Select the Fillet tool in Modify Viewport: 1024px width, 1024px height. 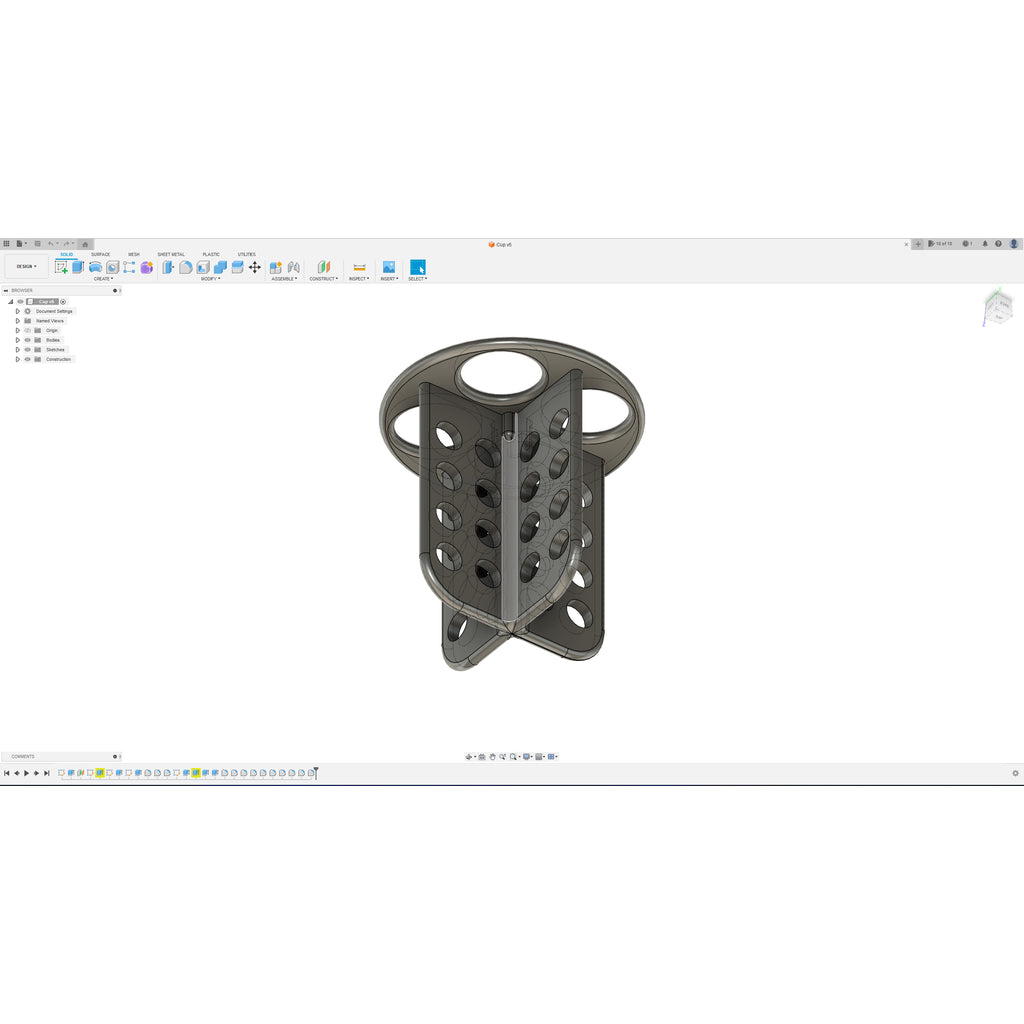pyautogui.click(x=185, y=267)
